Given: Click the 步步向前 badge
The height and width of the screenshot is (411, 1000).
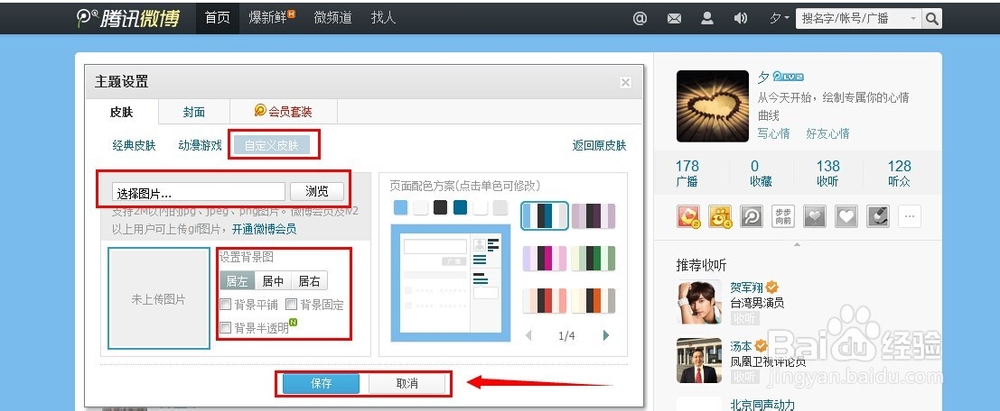Looking at the screenshot, I should (783, 216).
